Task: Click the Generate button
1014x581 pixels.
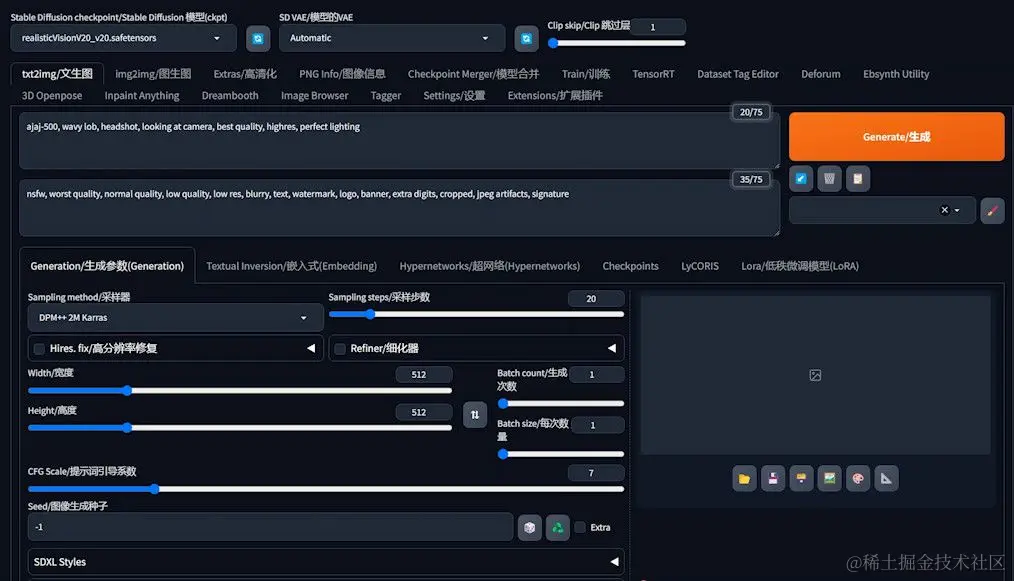Action: 896,137
